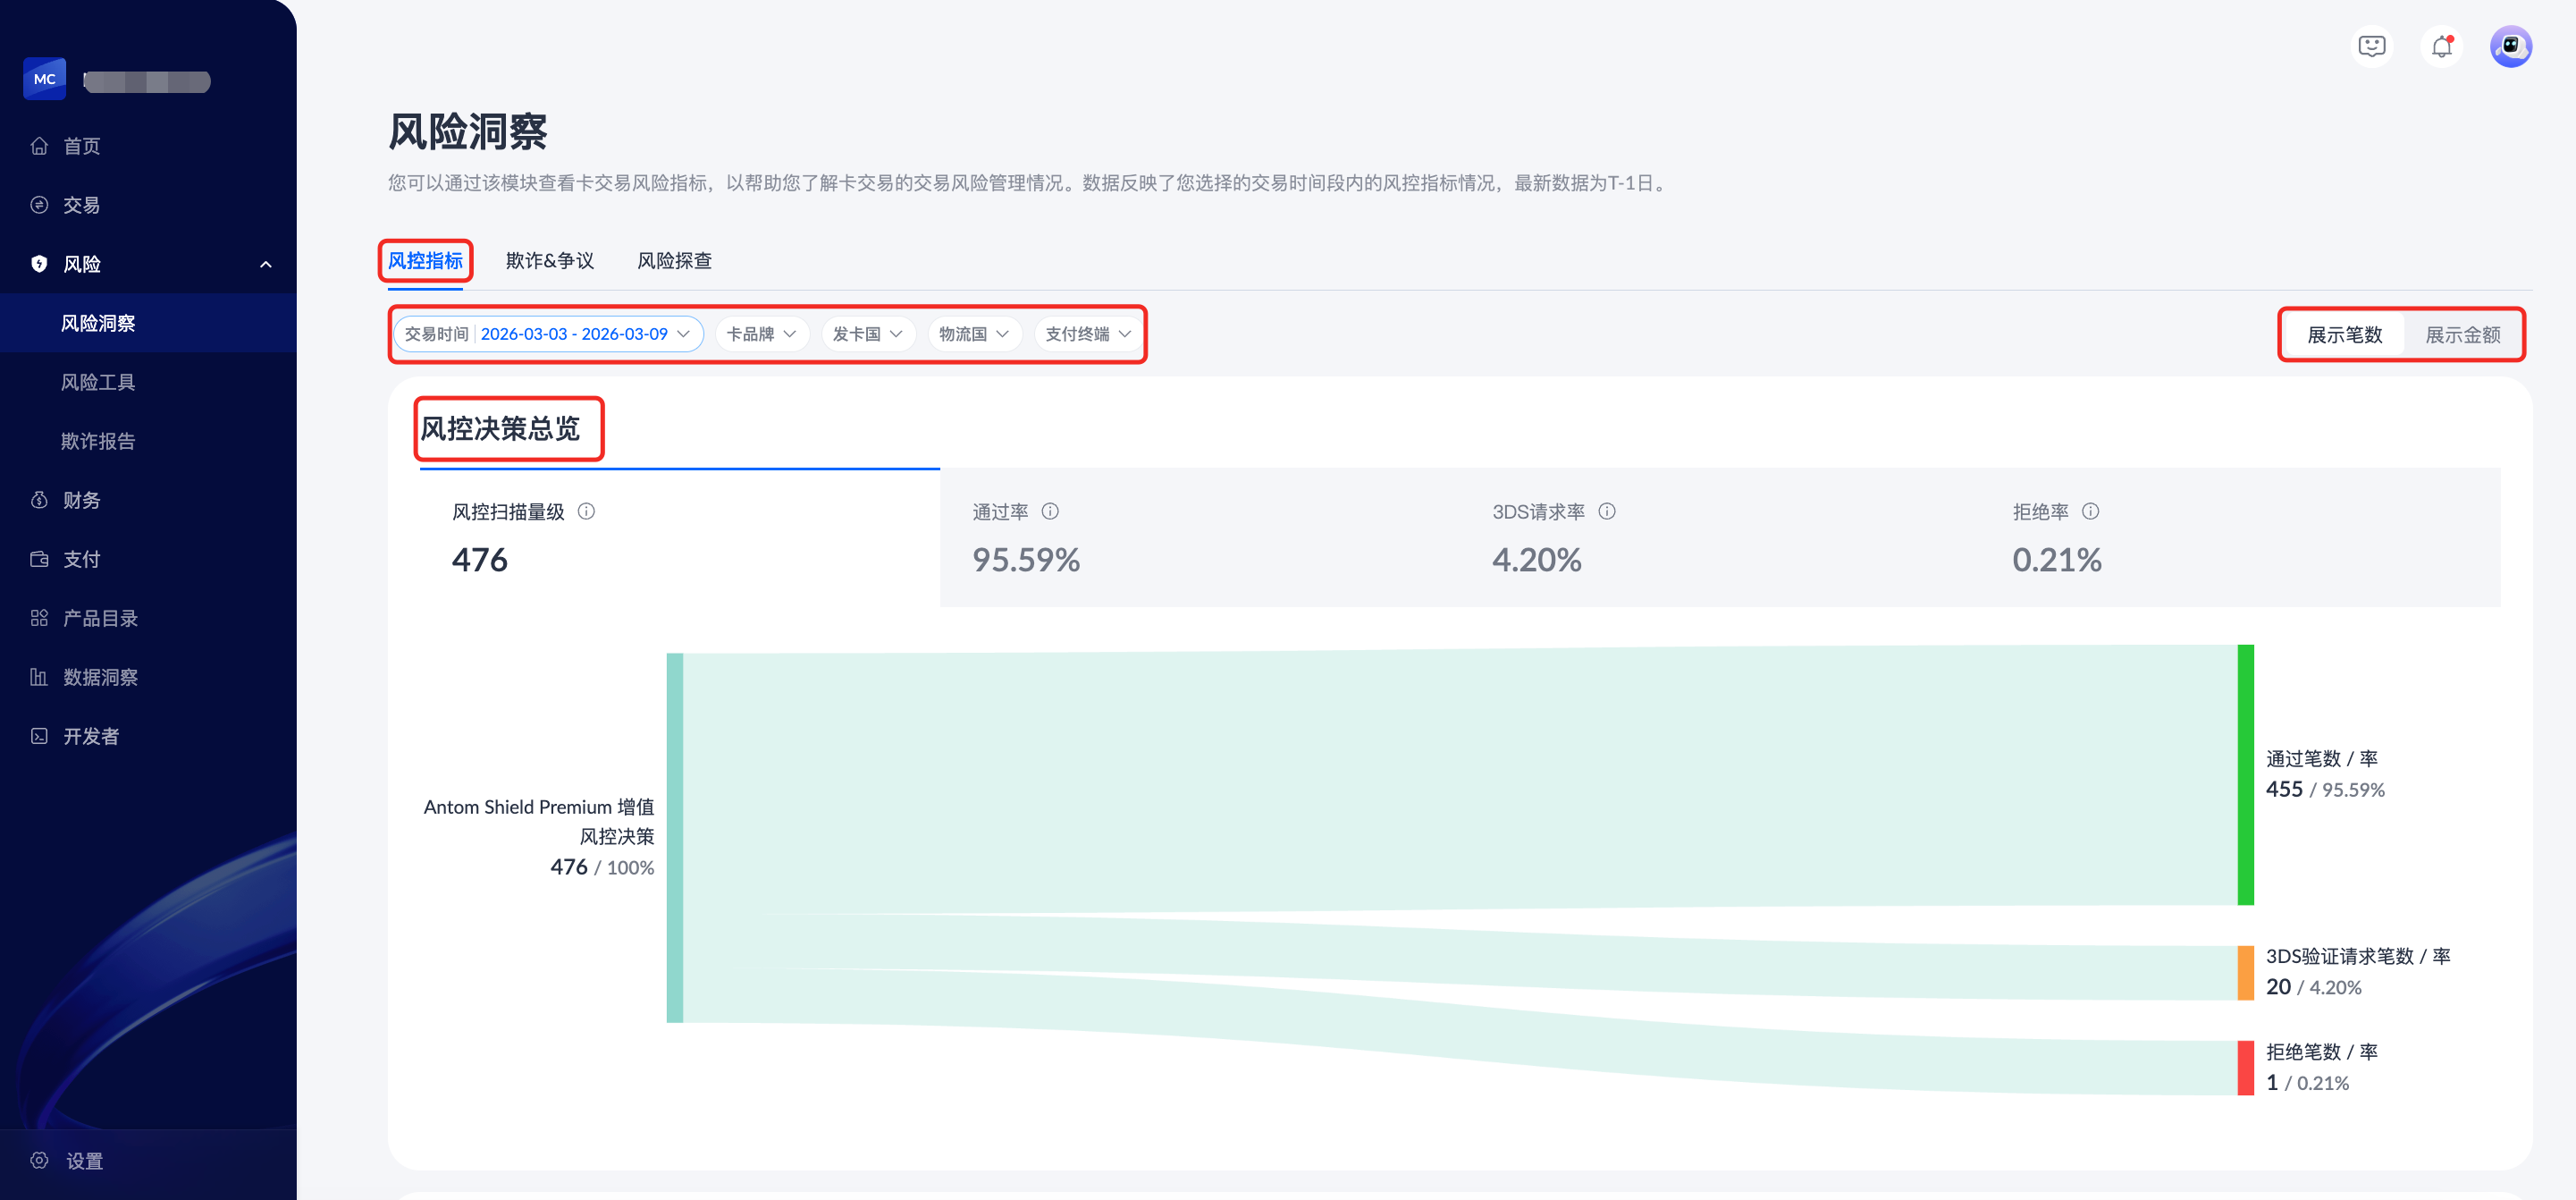This screenshot has width=2576, height=1200.
Task: Click info icon beside 风控扫描量级
Action: 587,512
